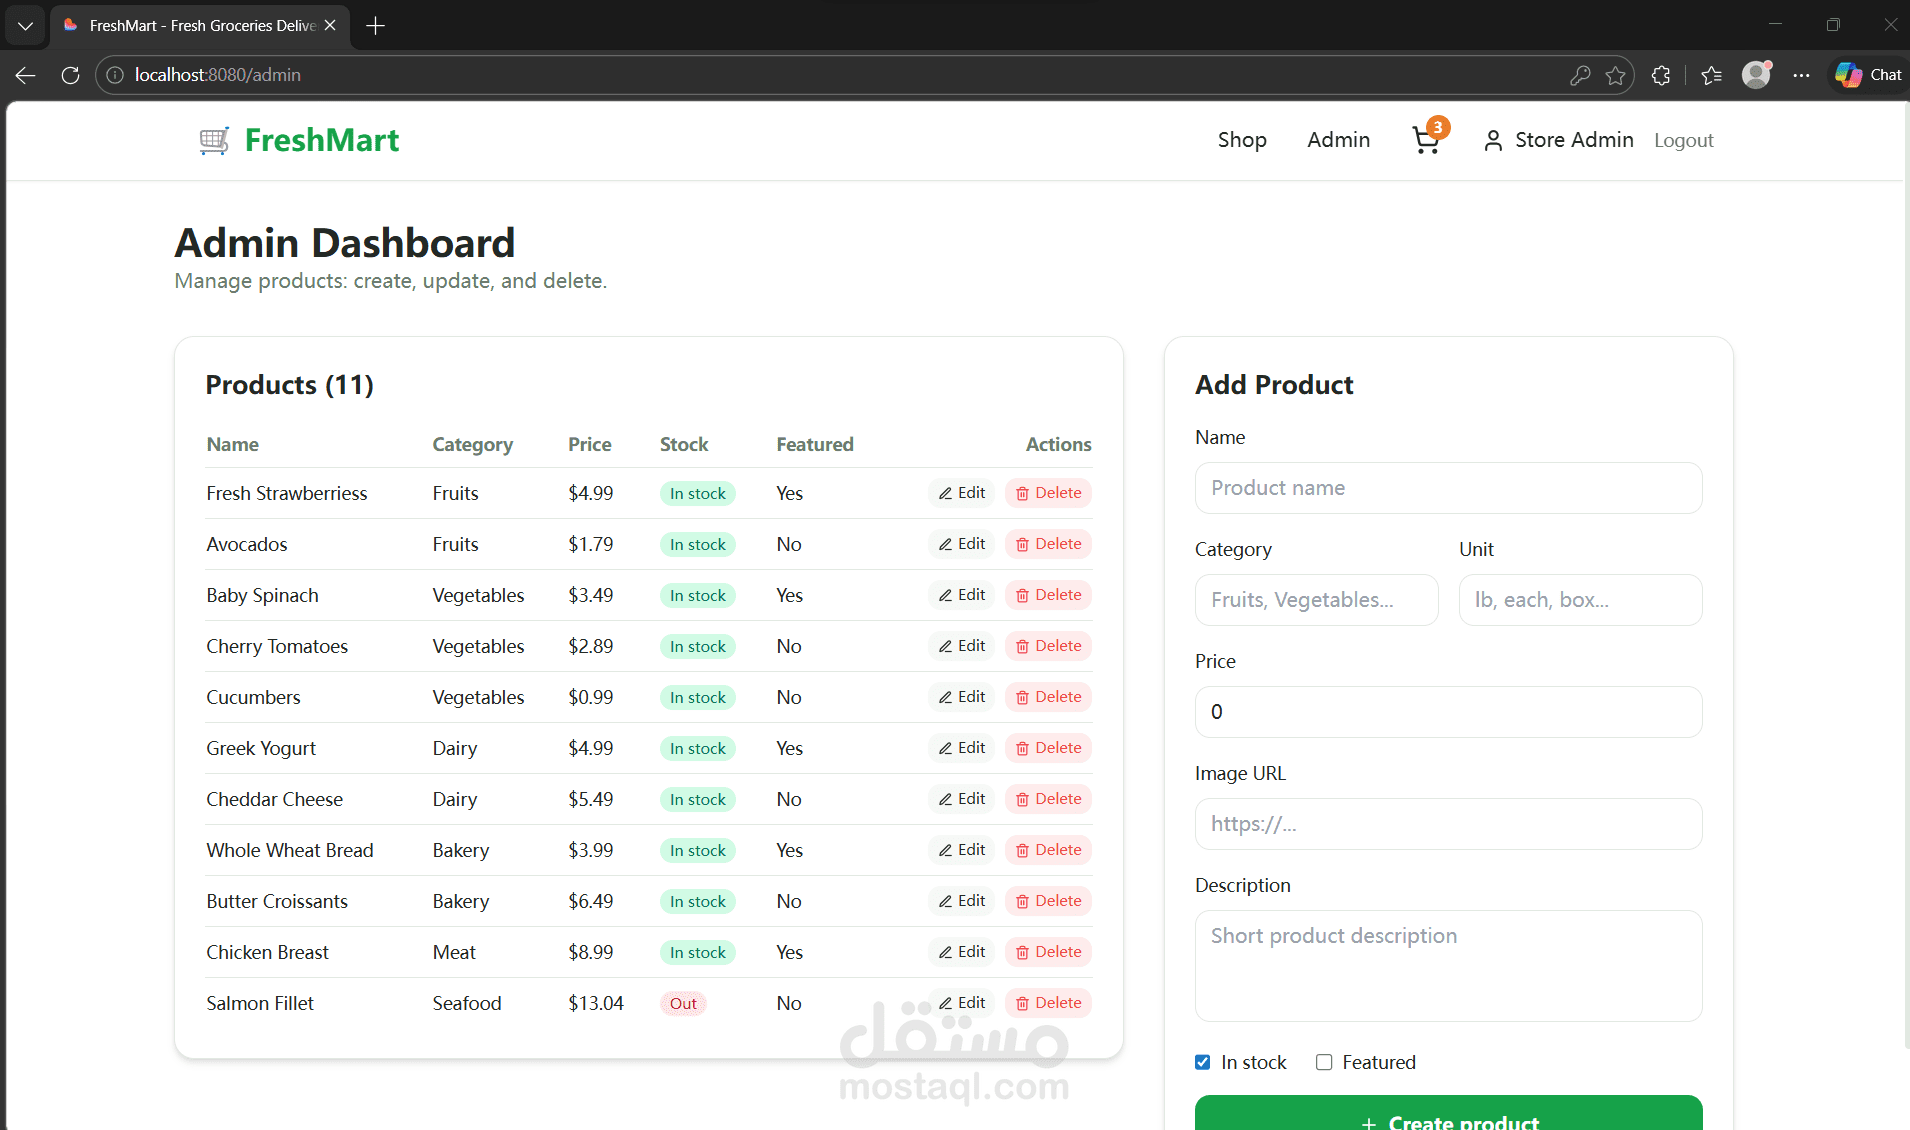The width and height of the screenshot is (1910, 1130).
Task: Enable the Featured checkbox
Action: click(1324, 1062)
